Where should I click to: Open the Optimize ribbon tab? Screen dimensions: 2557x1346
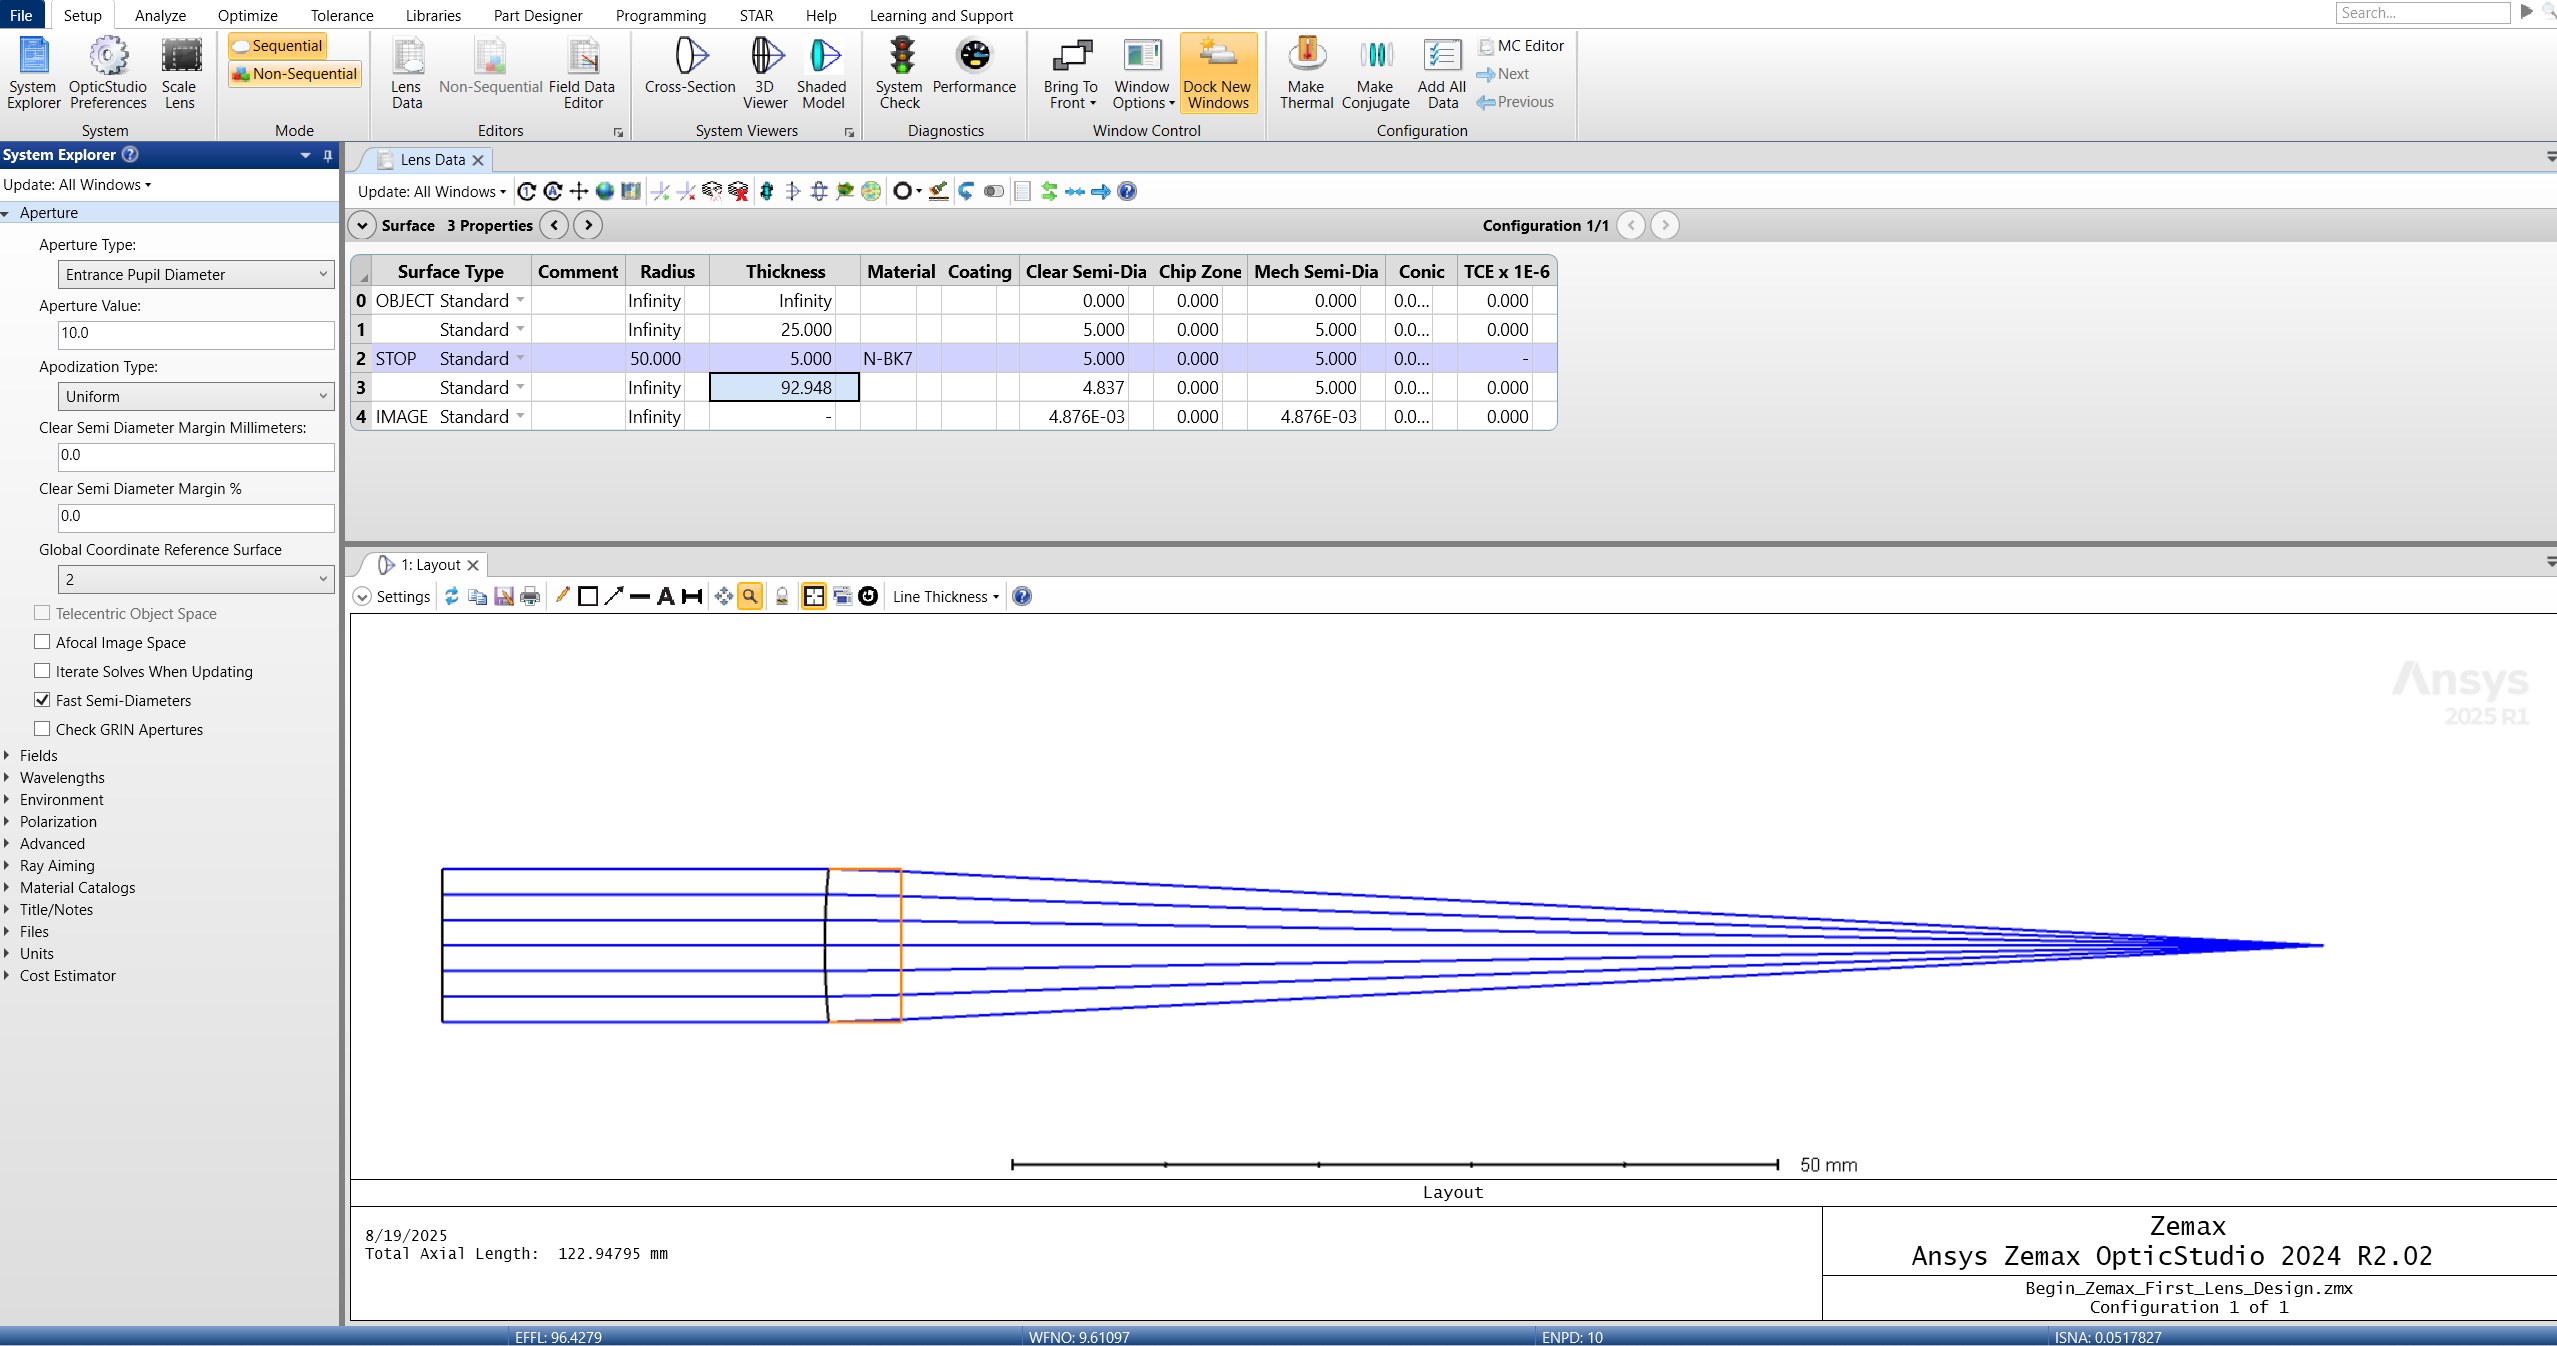pos(247,15)
